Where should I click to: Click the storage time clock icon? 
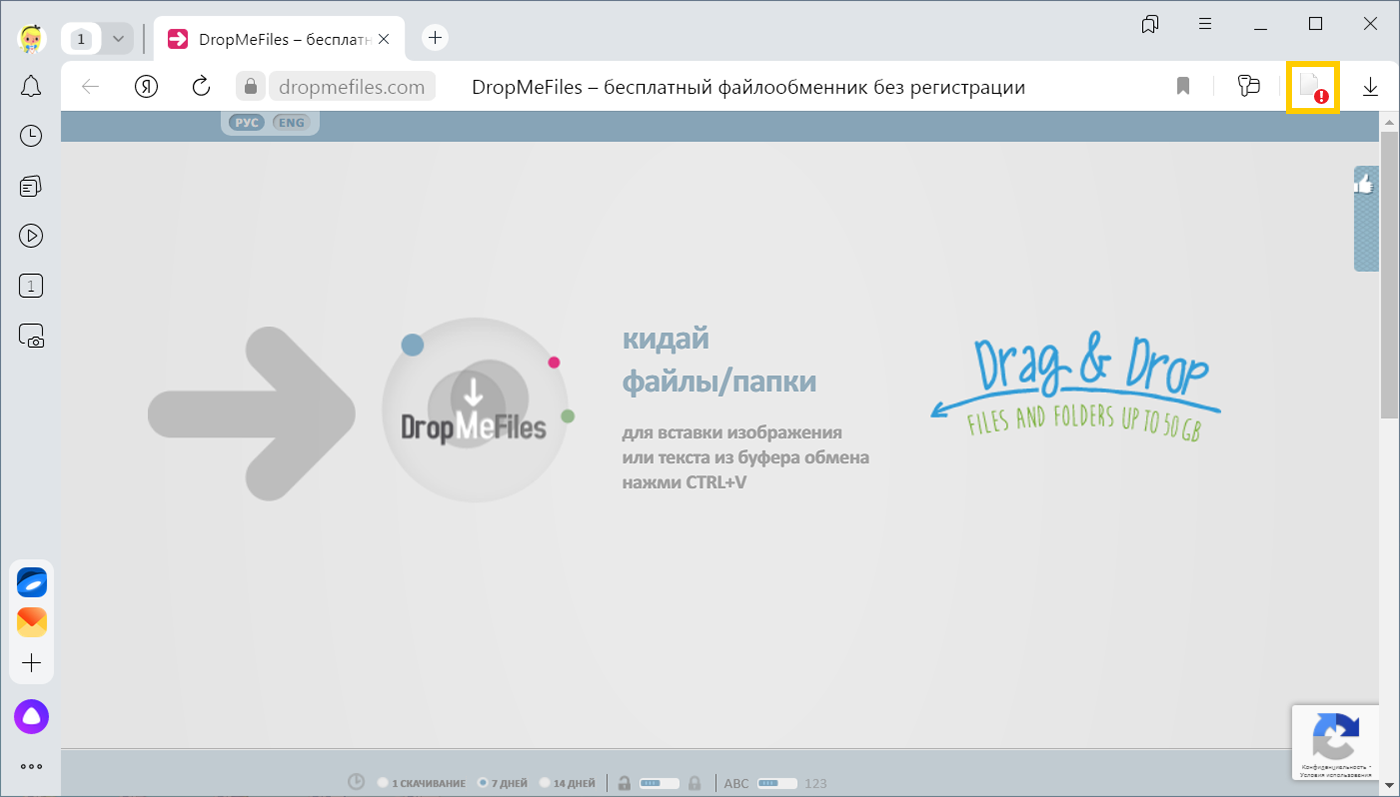356,782
